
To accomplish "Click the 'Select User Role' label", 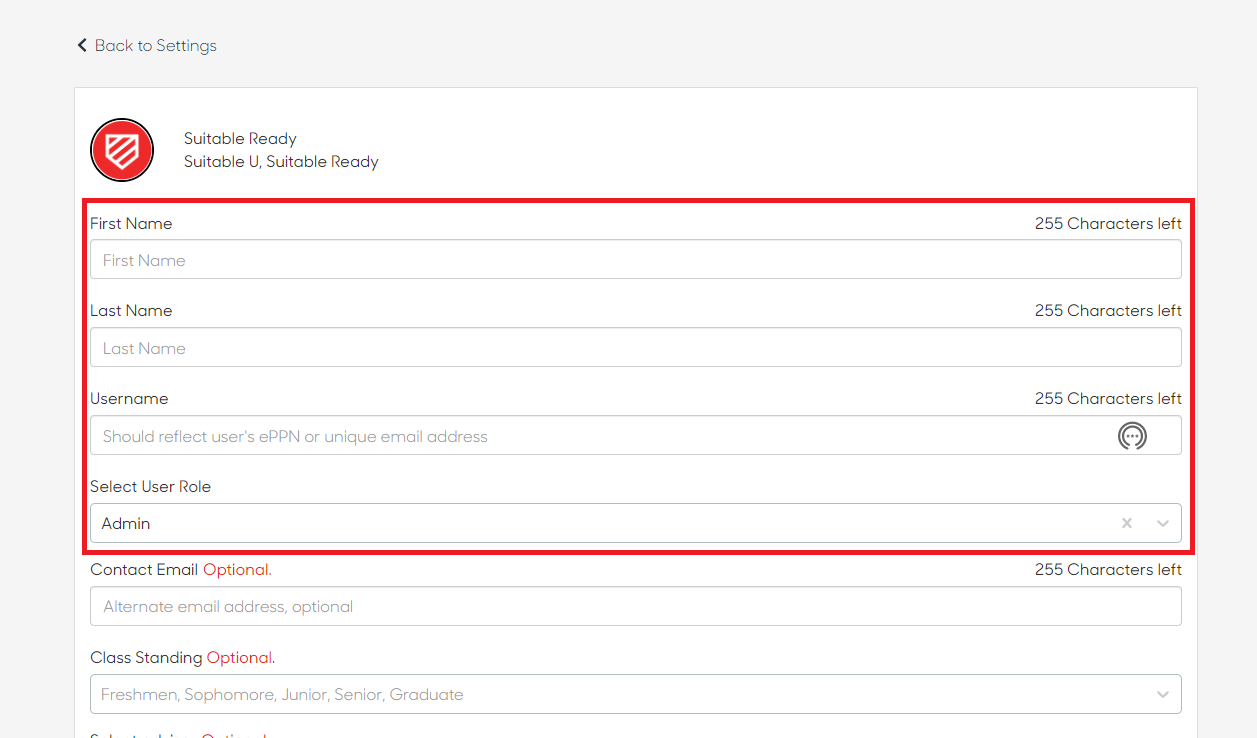I will tap(151, 487).
